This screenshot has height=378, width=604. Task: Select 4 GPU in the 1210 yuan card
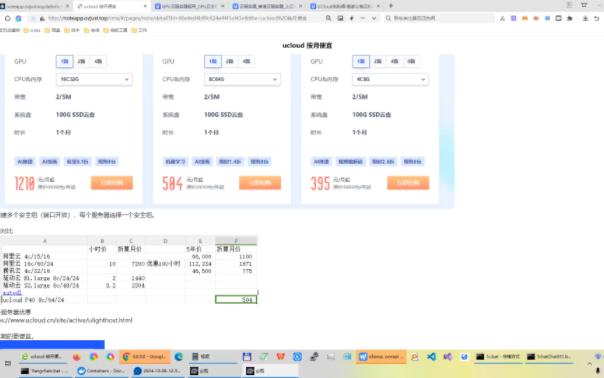pos(99,61)
